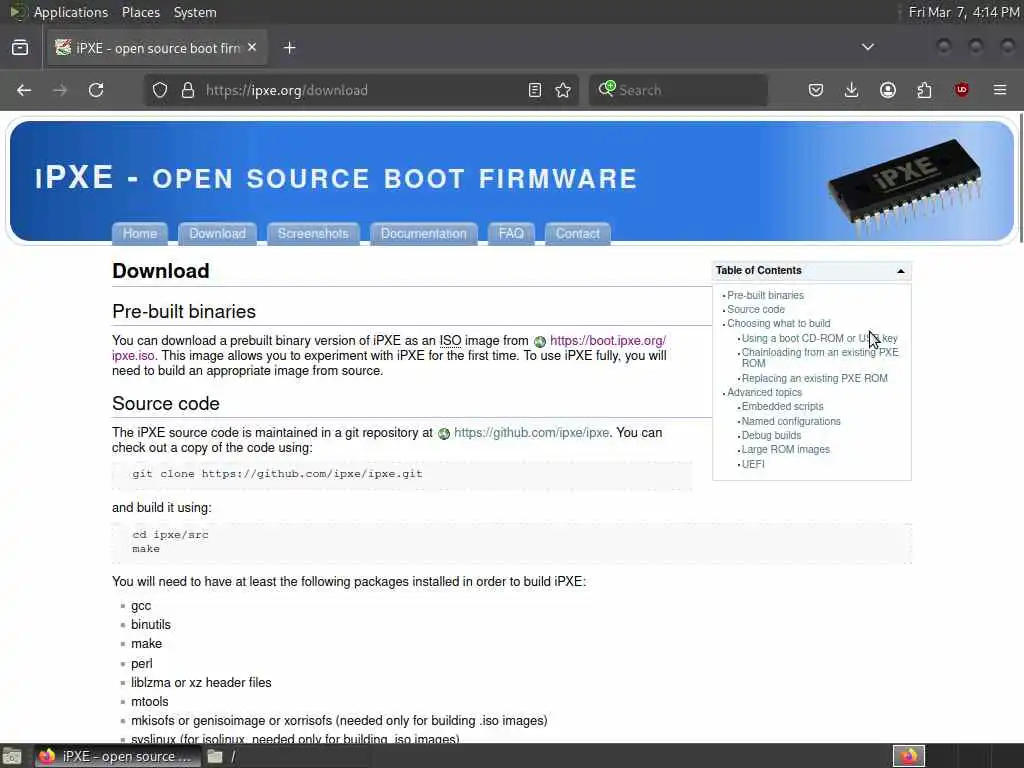Image resolution: width=1024 pixels, height=768 pixels.
Task: Open the Home navigation tab
Action: [x=140, y=234]
